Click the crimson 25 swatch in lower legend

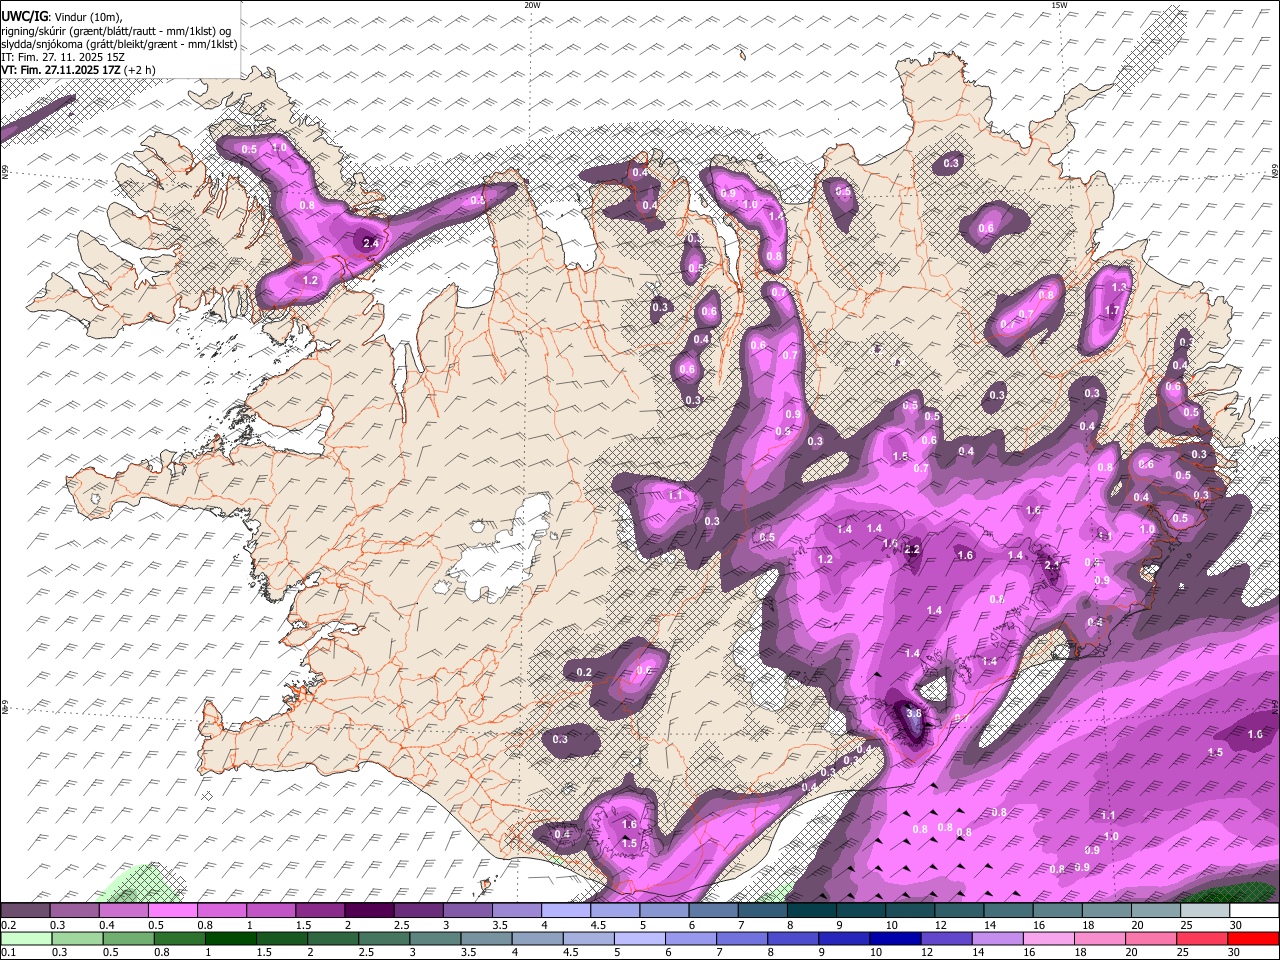click(1201, 939)
